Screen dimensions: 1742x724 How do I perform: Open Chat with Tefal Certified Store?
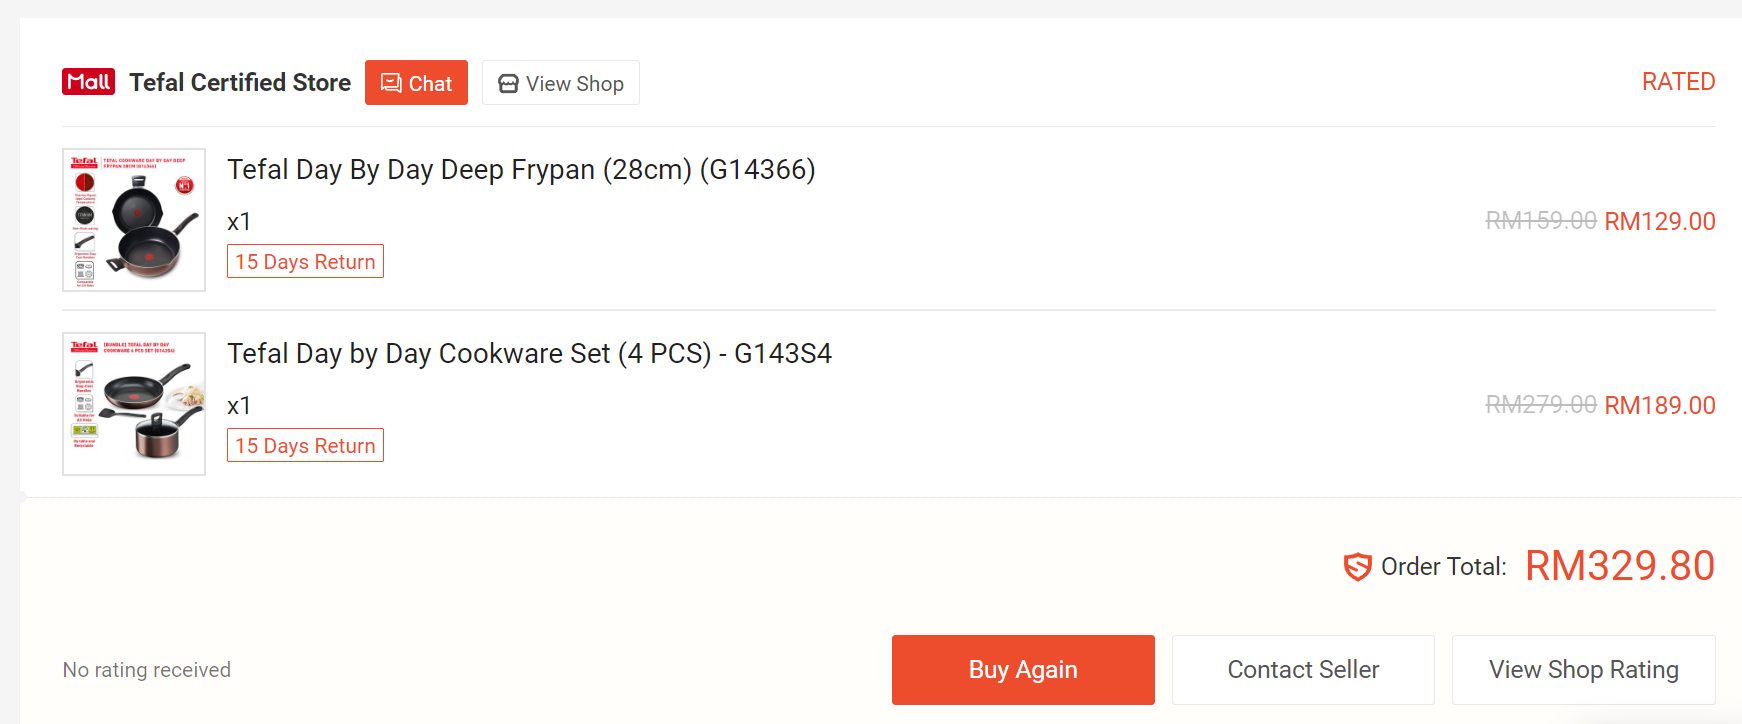point(416,83)
